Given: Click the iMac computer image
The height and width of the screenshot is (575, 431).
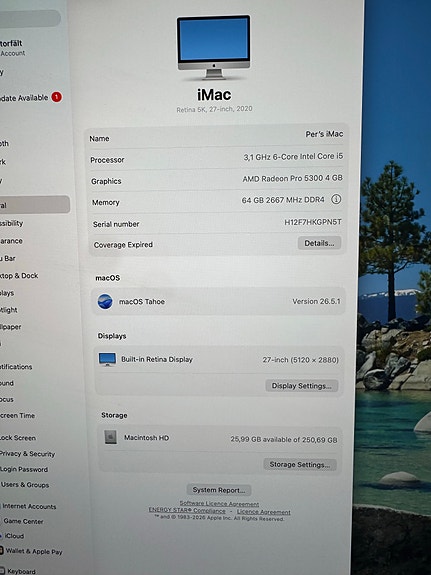Looking at the screenshot, I should click(x=214, y=47).
